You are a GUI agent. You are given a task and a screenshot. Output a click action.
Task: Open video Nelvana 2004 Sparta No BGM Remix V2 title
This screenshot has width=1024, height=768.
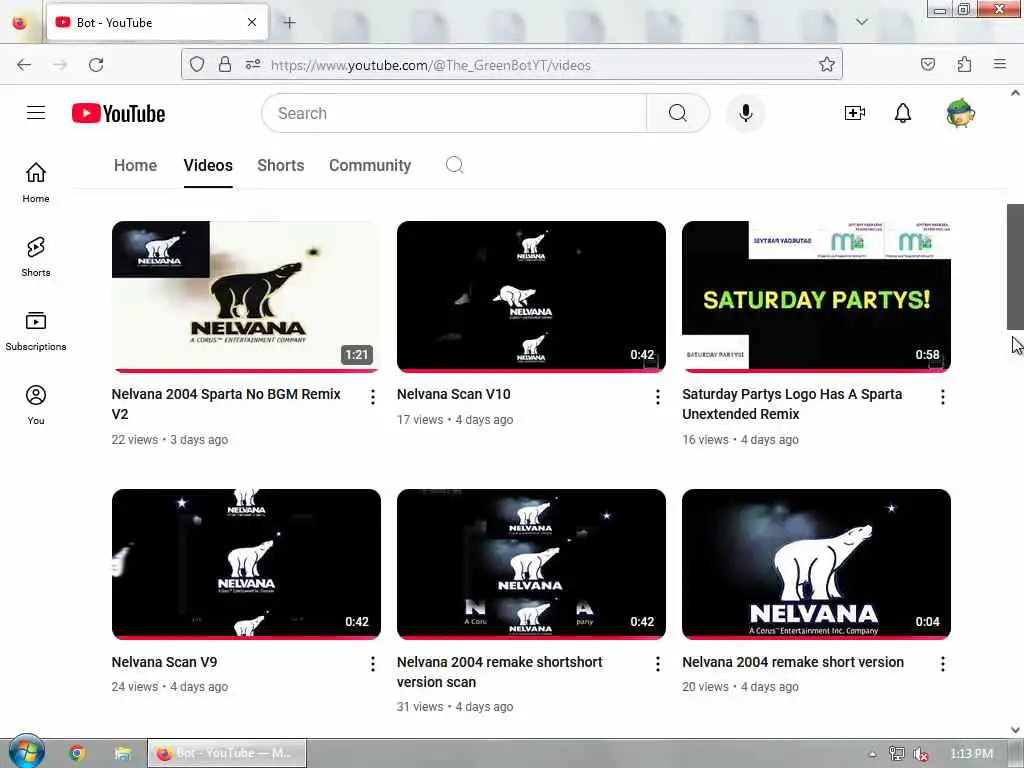[226, 404]
